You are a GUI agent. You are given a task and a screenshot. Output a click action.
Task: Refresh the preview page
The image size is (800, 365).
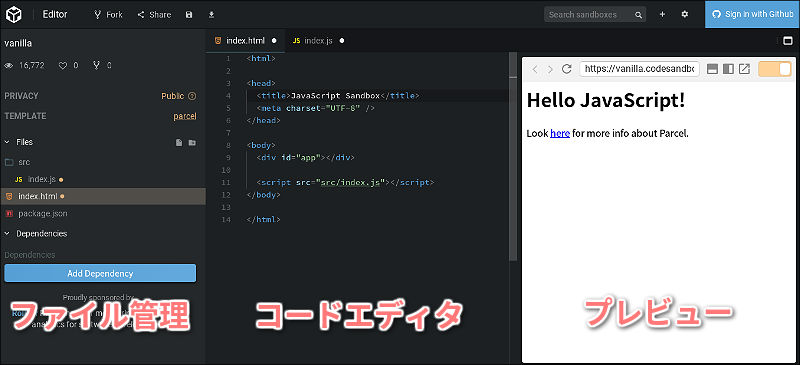566,69
